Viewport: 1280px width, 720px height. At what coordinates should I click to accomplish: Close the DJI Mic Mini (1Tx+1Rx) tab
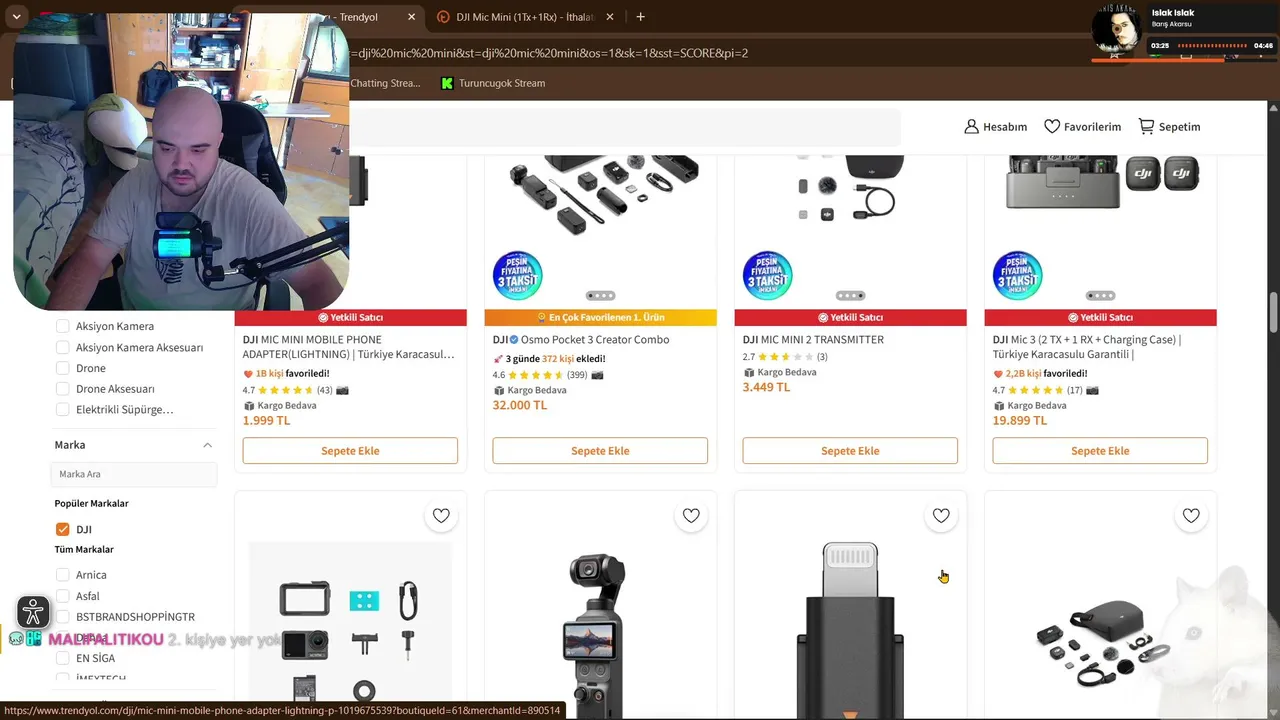tap(610, 17)
